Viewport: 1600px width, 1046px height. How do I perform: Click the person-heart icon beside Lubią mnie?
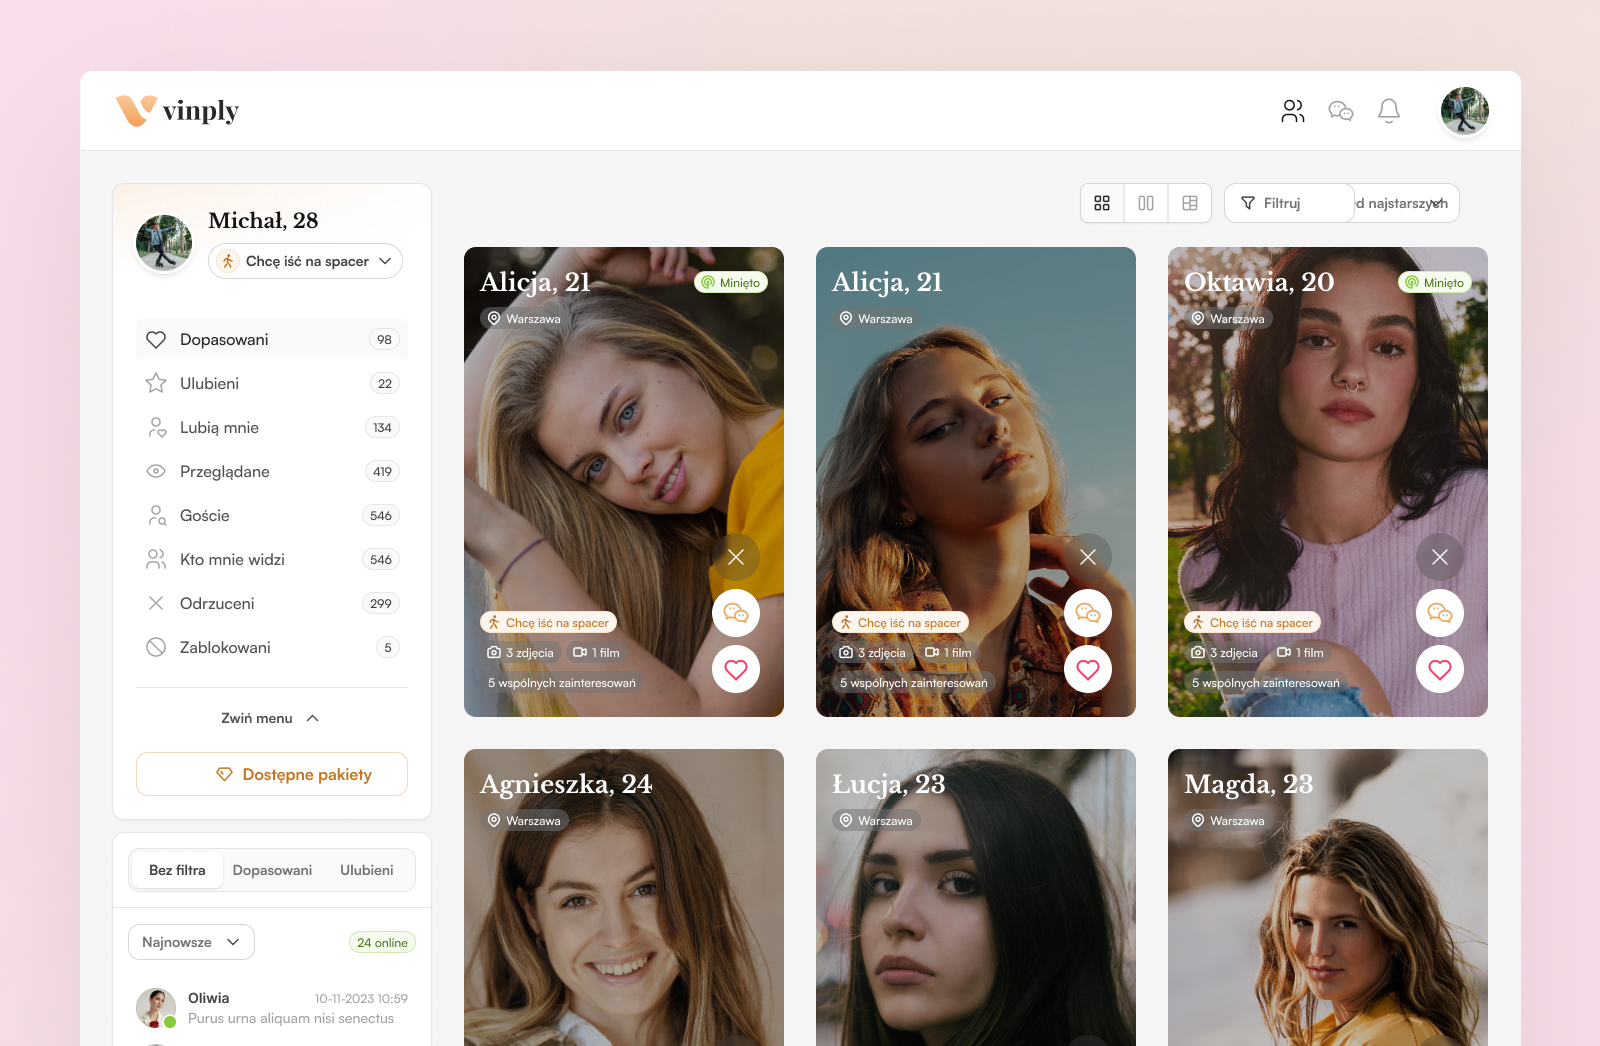pos(156,428)
